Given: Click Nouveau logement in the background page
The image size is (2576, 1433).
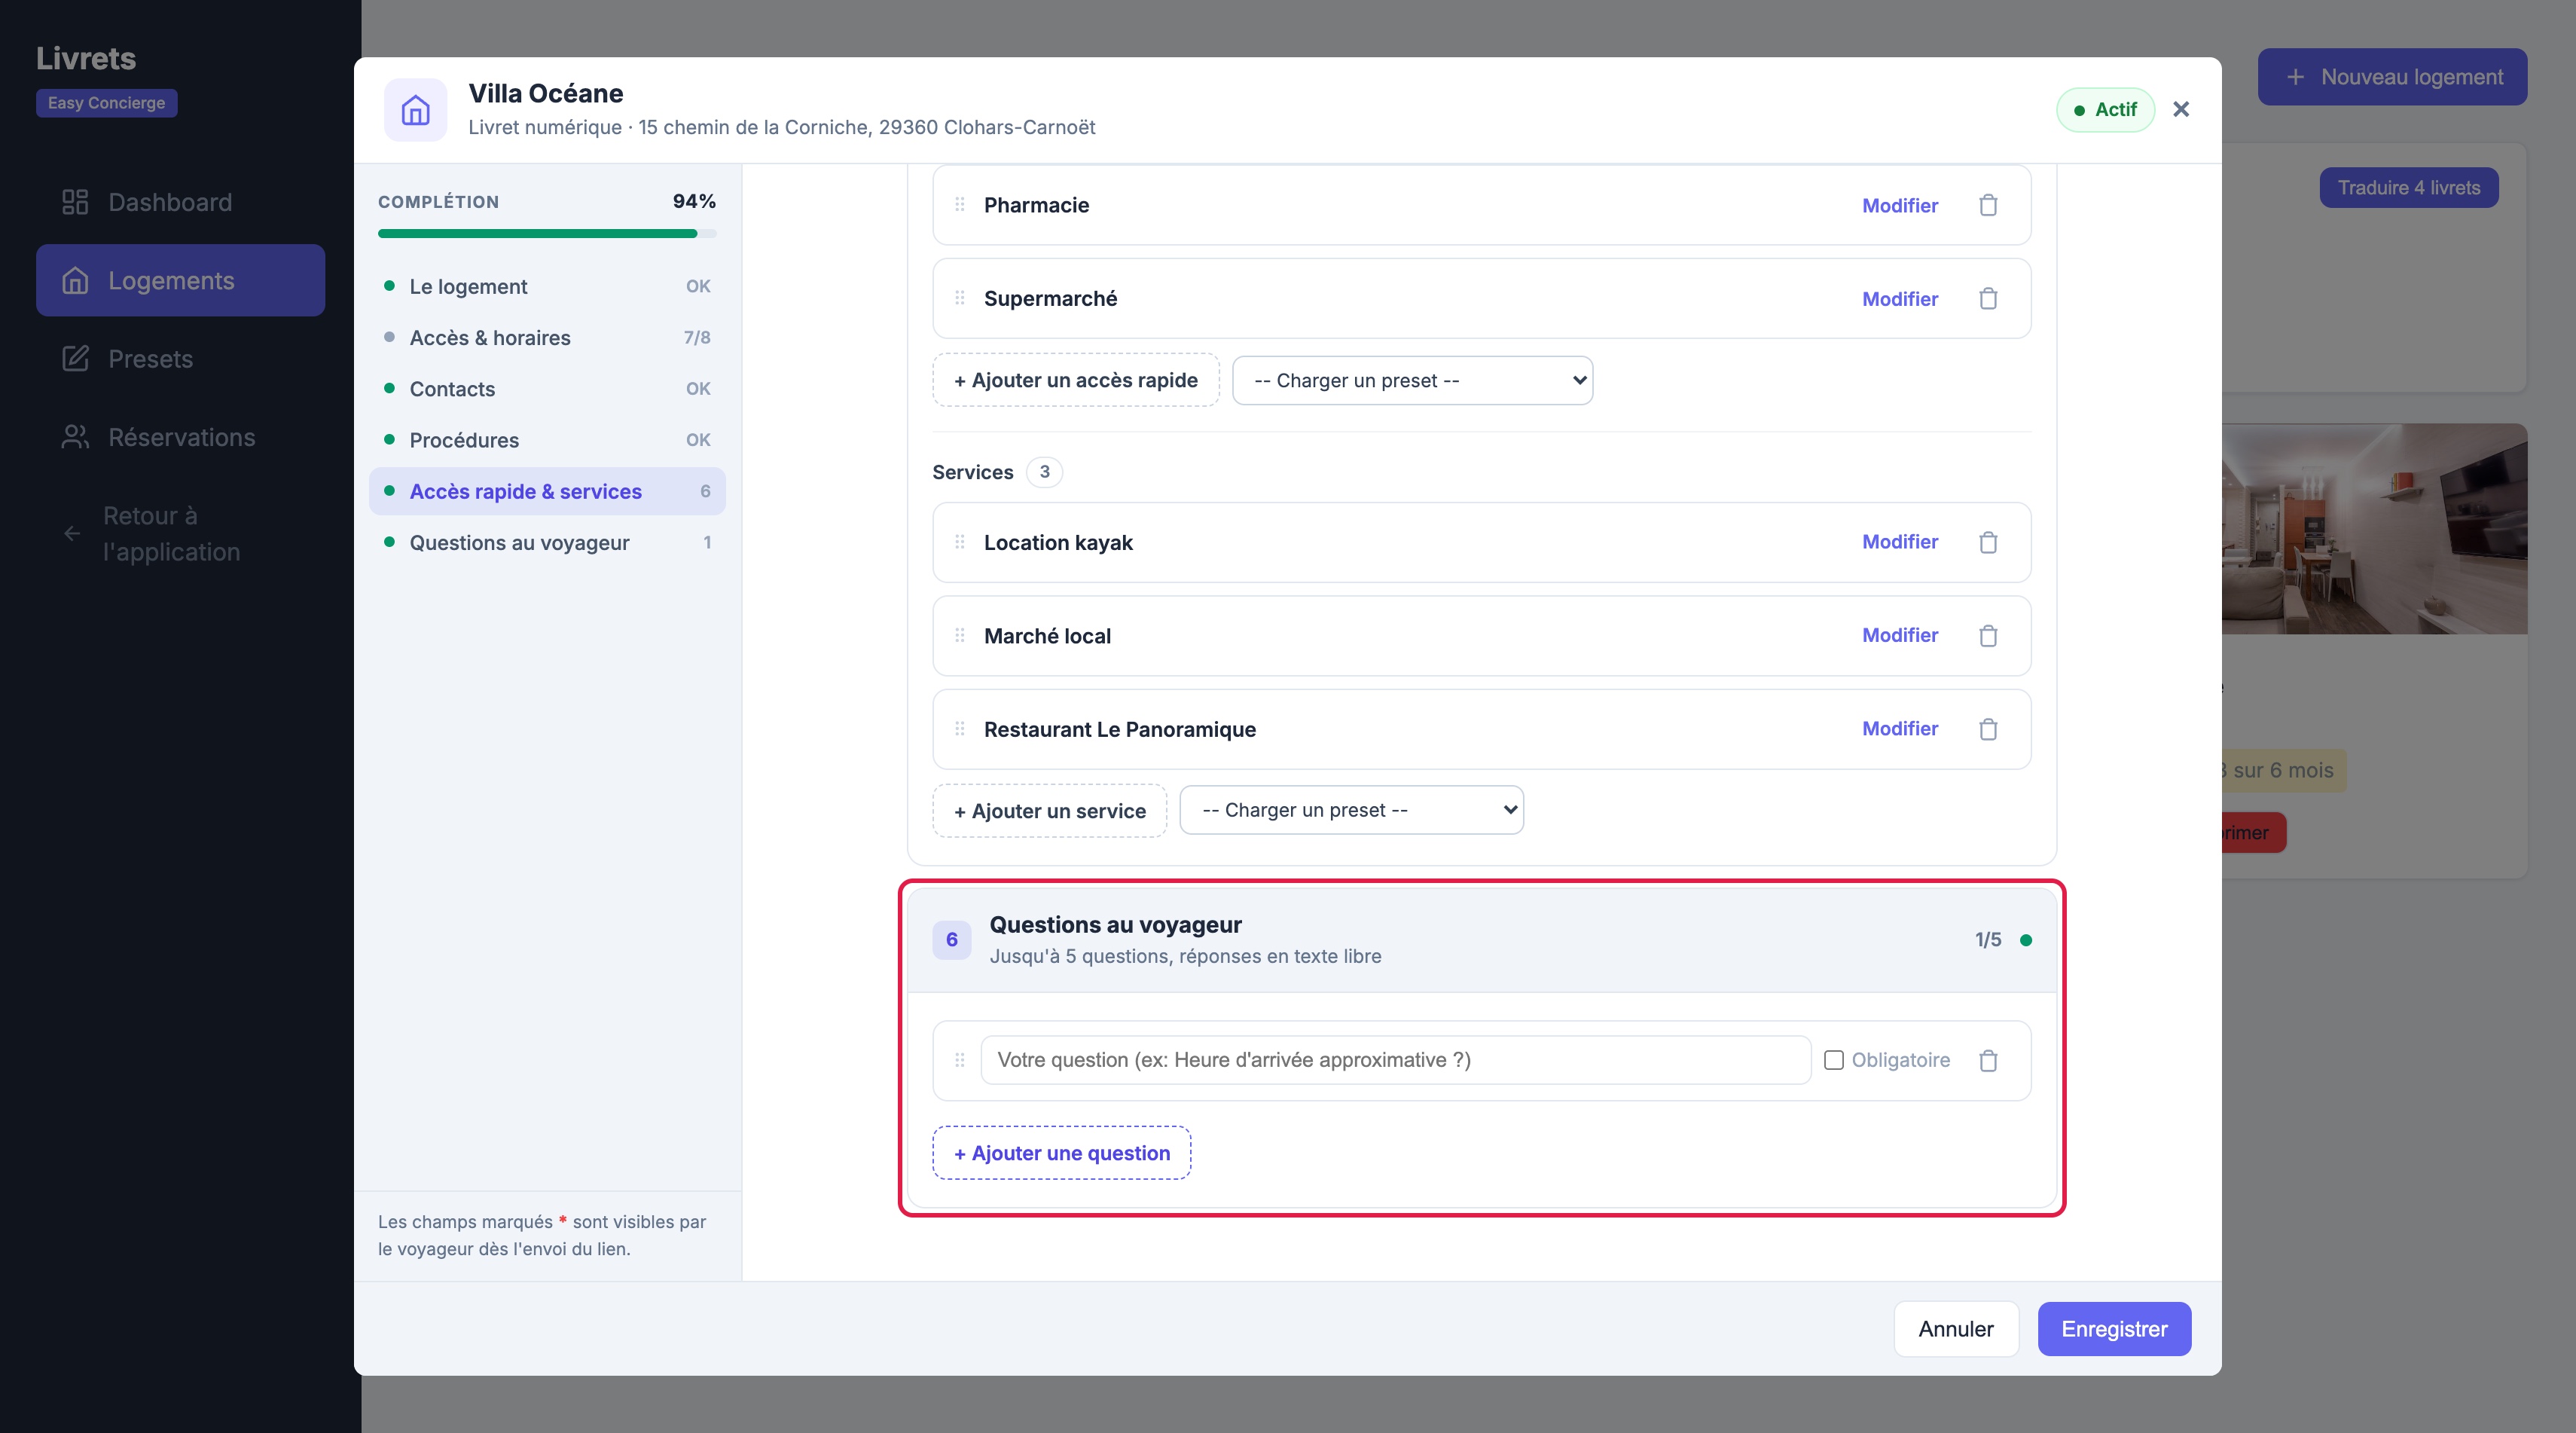Looking at the screenshot, I should [2392, 77].
